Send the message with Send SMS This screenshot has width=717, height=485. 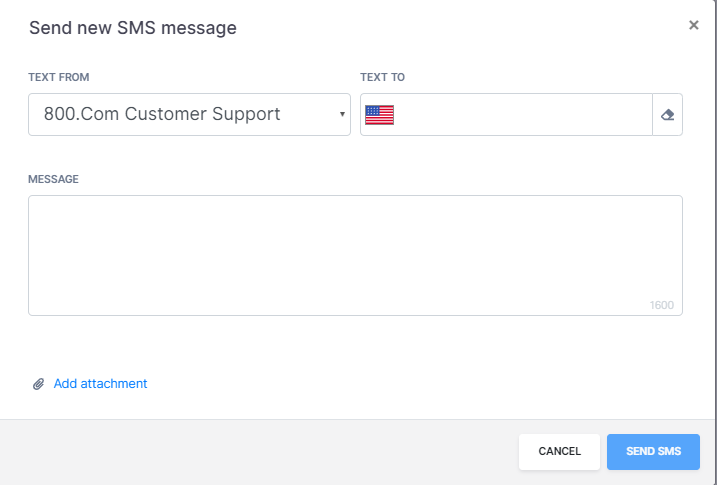(653, 452)
